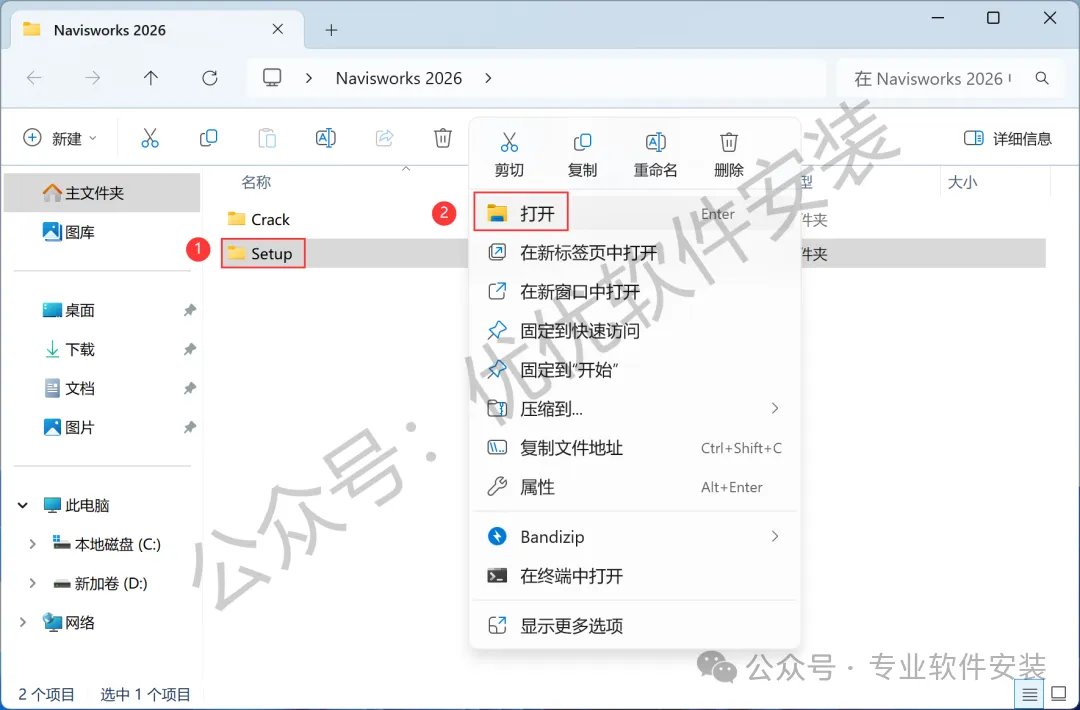Screen dimensions: 1080x710
Task: Click the Cut scissors icon in toolbar
Action: point(149,138)
